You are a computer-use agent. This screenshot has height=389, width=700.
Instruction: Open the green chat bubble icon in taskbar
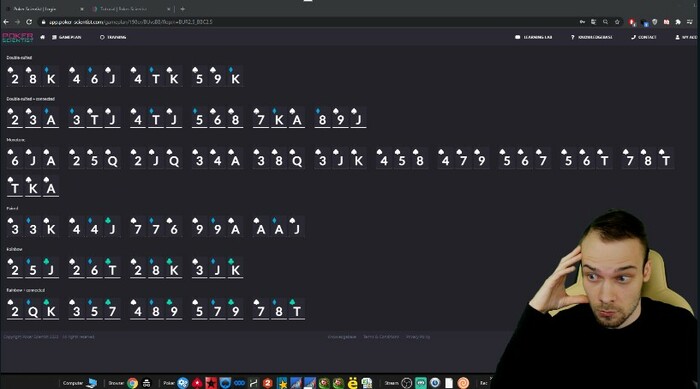pyautogui.click(x=421, y=383)
